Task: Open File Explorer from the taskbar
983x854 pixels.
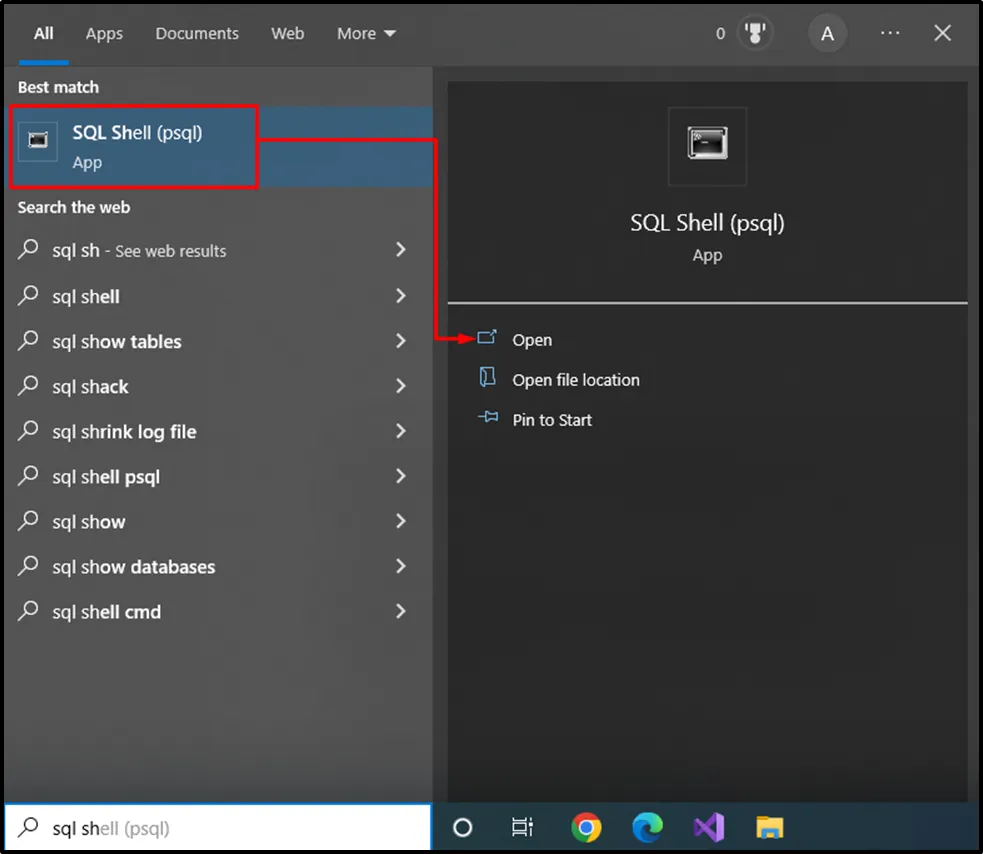Action: coord(769,827)
